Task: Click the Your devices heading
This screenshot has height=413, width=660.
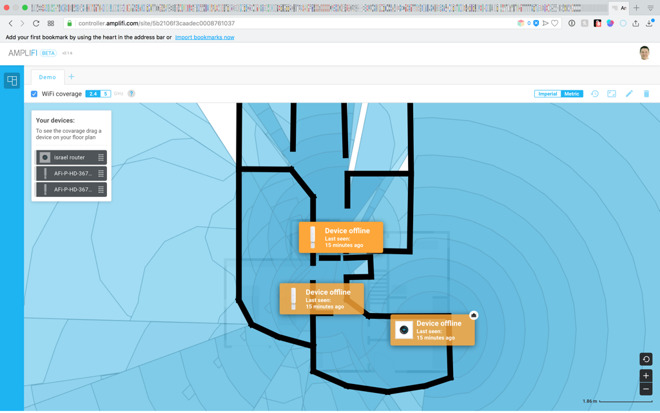Action: click(55, 120)
